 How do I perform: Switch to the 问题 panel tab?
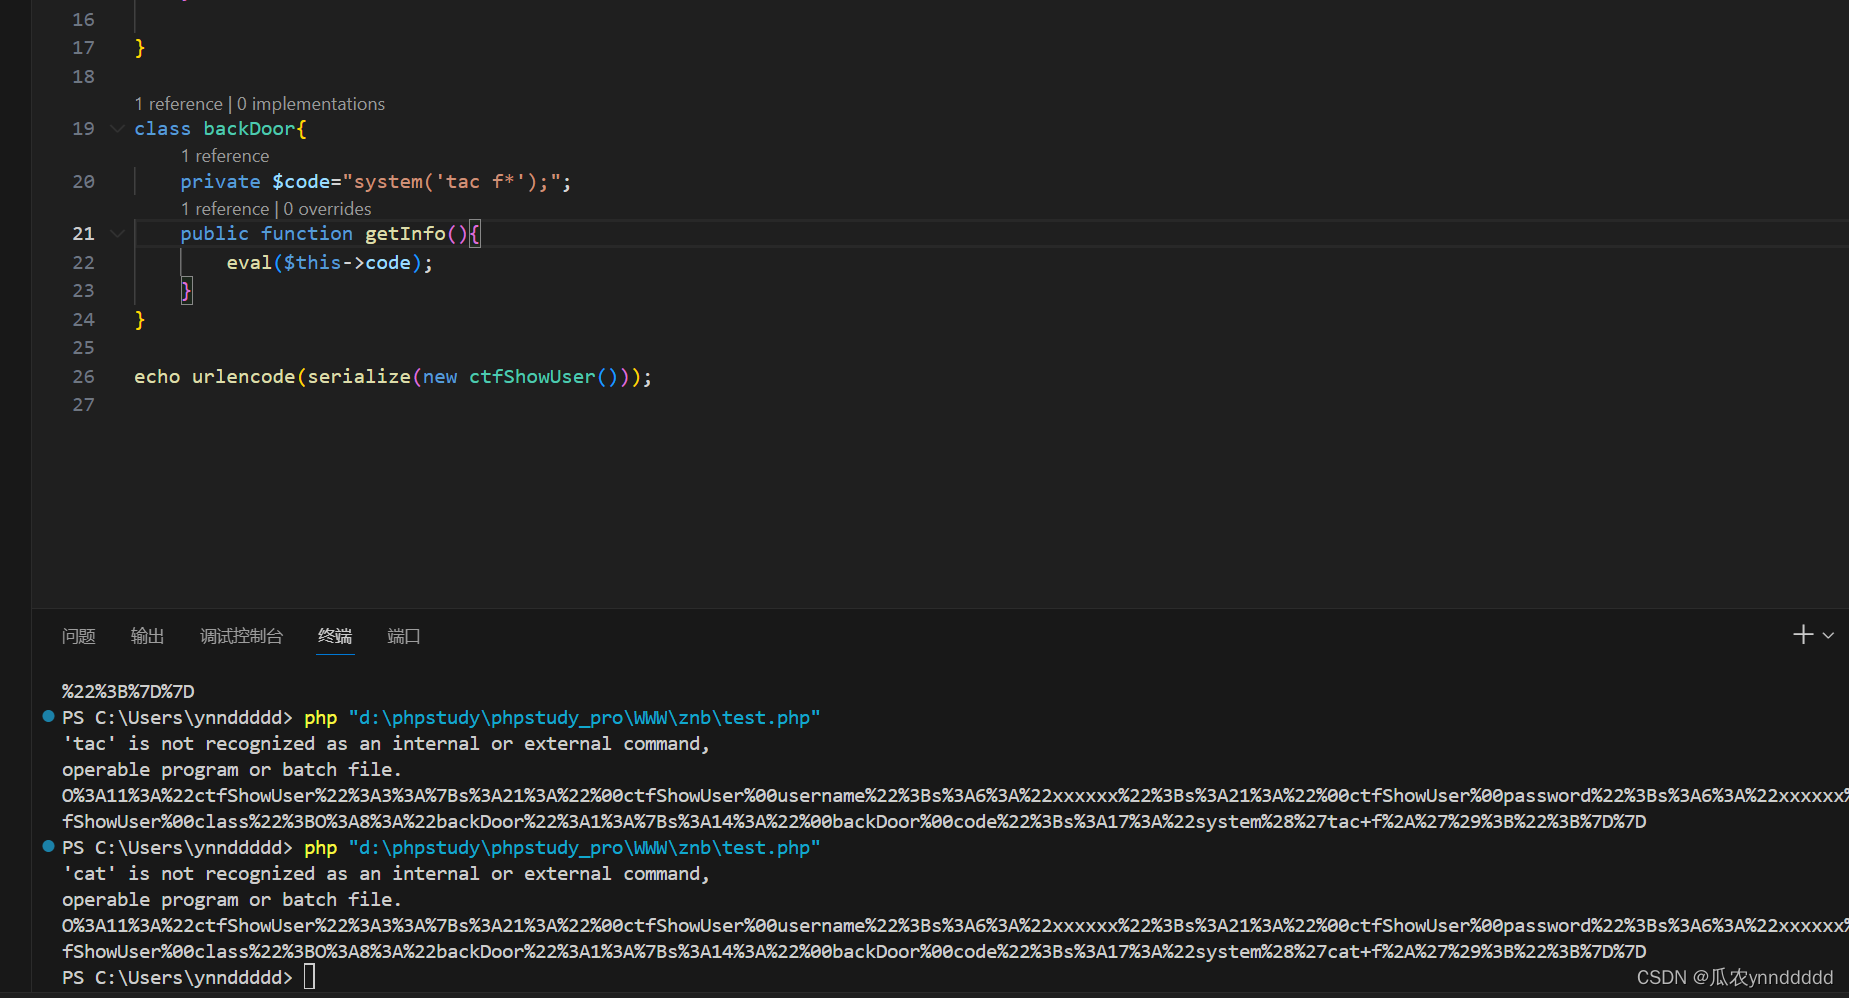(78, 636)
